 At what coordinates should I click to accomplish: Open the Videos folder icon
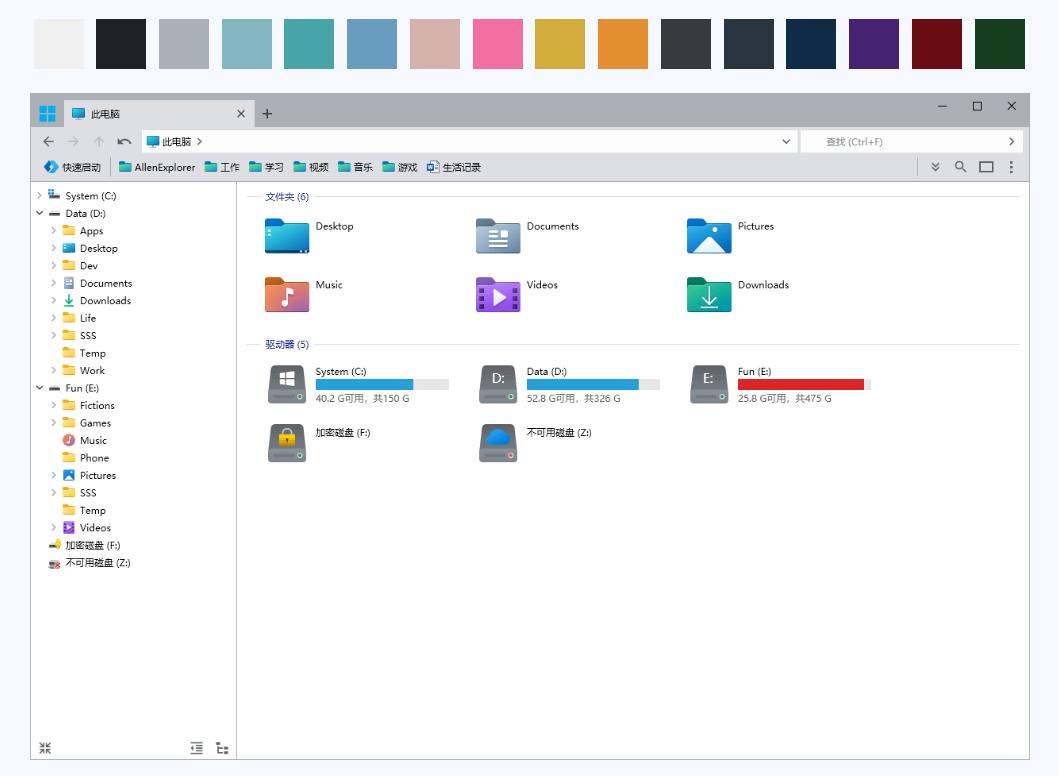click(498, 294)
